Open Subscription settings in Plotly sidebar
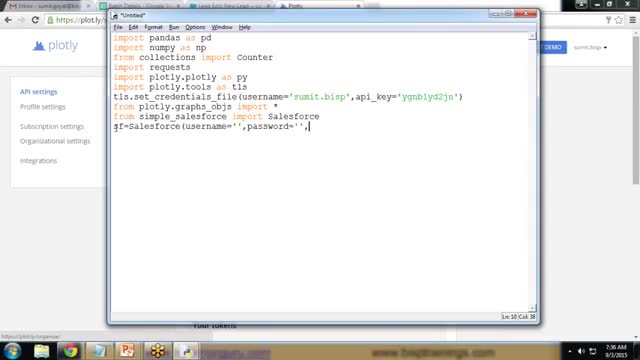 click(x=52, y=127)
